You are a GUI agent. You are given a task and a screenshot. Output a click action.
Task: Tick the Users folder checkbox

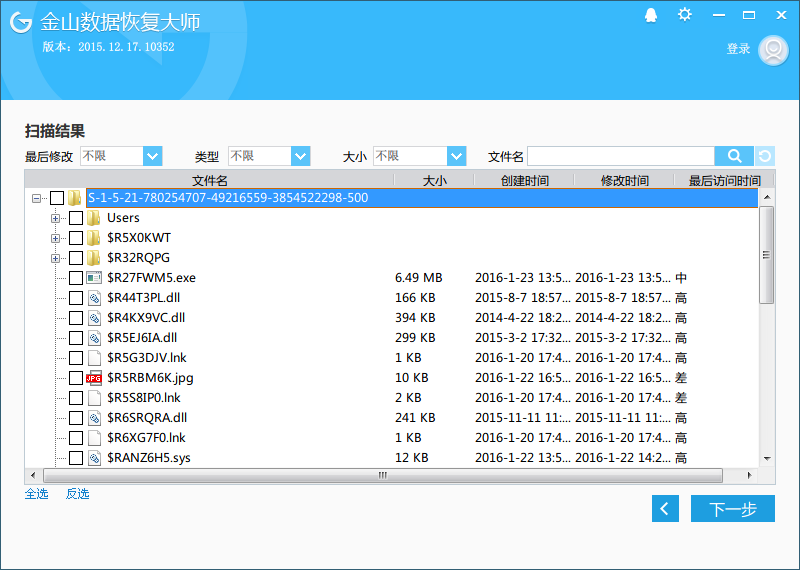click(76, 218)
